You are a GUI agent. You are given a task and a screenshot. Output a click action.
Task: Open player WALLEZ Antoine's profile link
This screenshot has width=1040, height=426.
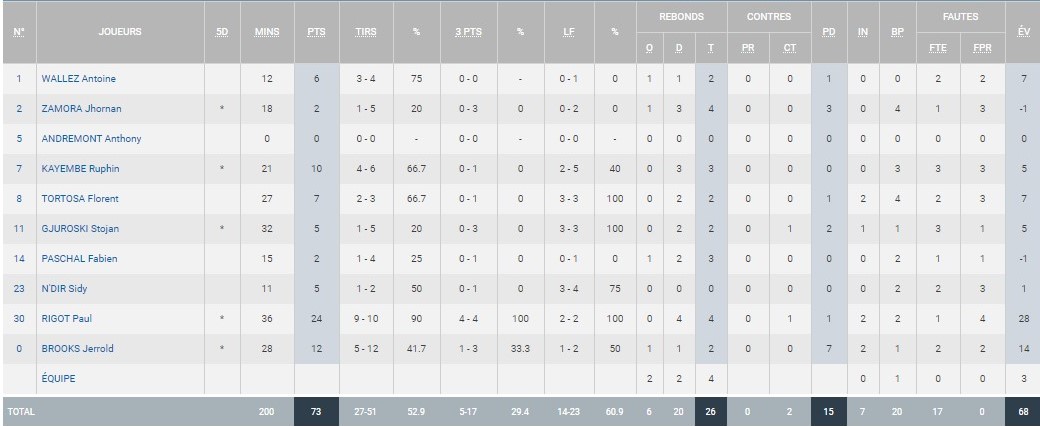tap(78, 79)
